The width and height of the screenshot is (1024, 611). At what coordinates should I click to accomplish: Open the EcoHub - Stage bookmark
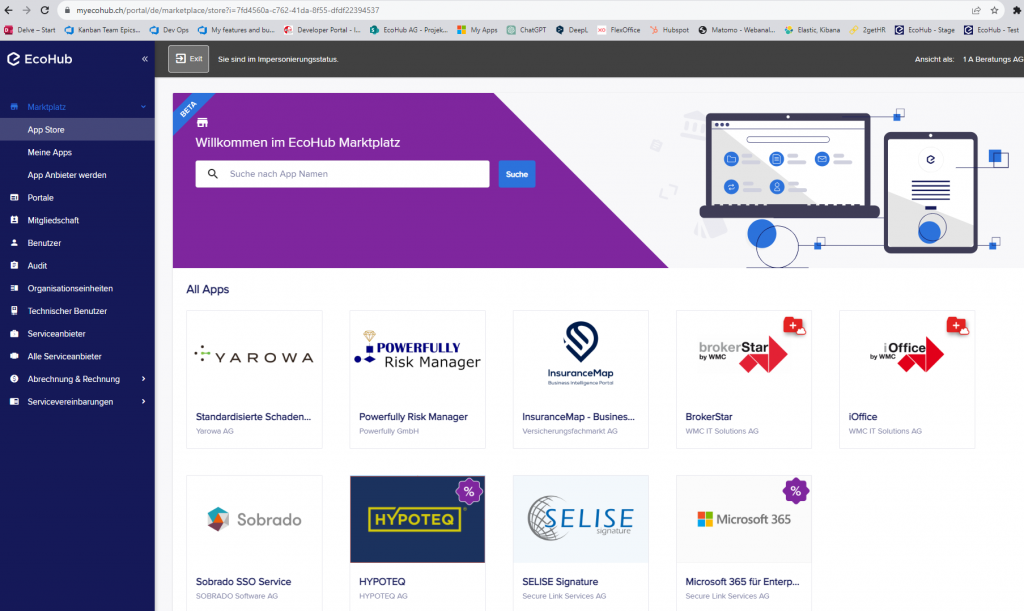click(x=925, y=30)
